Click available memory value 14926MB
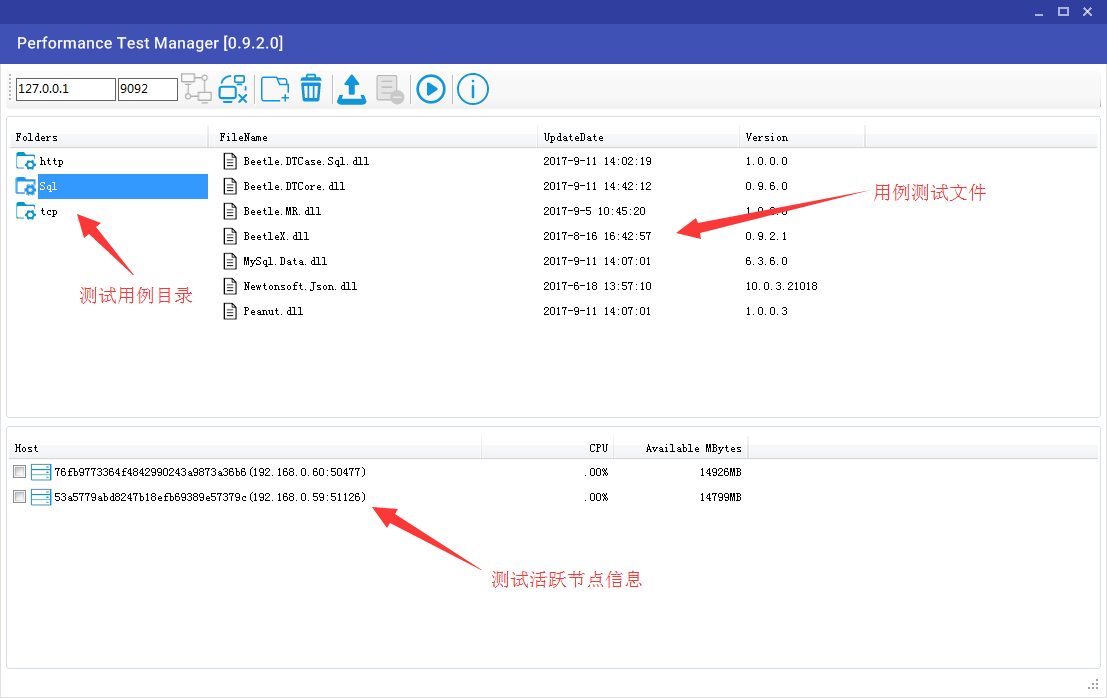 720,472
